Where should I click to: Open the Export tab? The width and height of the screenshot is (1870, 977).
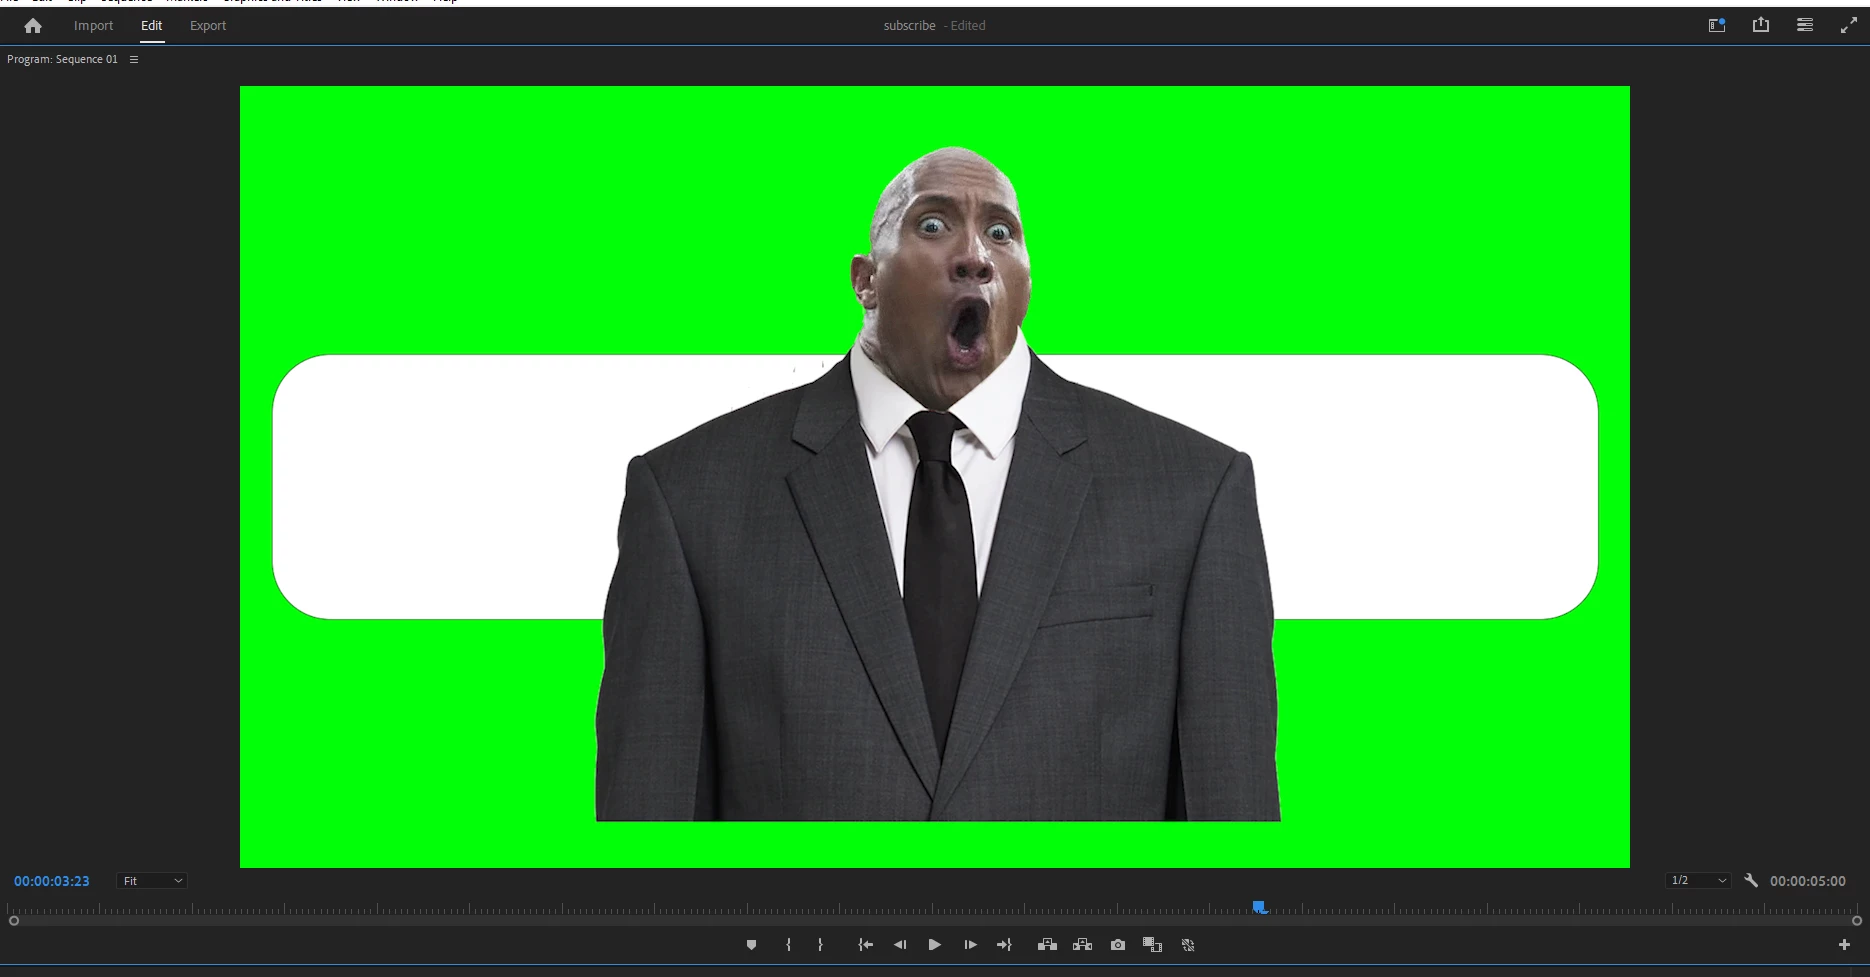pyautogui.click(x=208, y=26)
